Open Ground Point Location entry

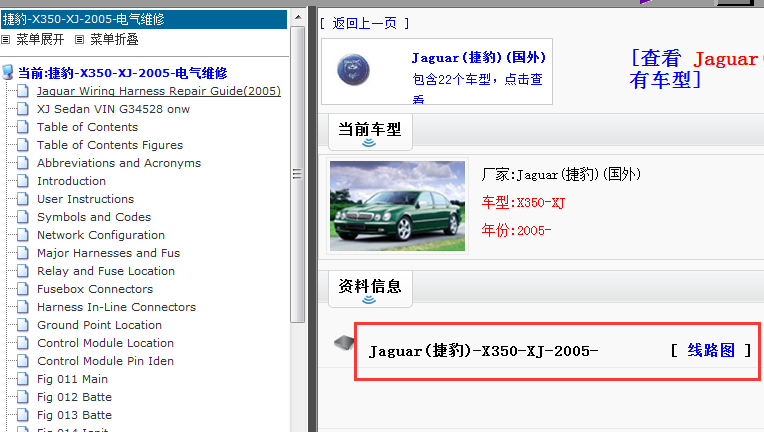(99, 325)
